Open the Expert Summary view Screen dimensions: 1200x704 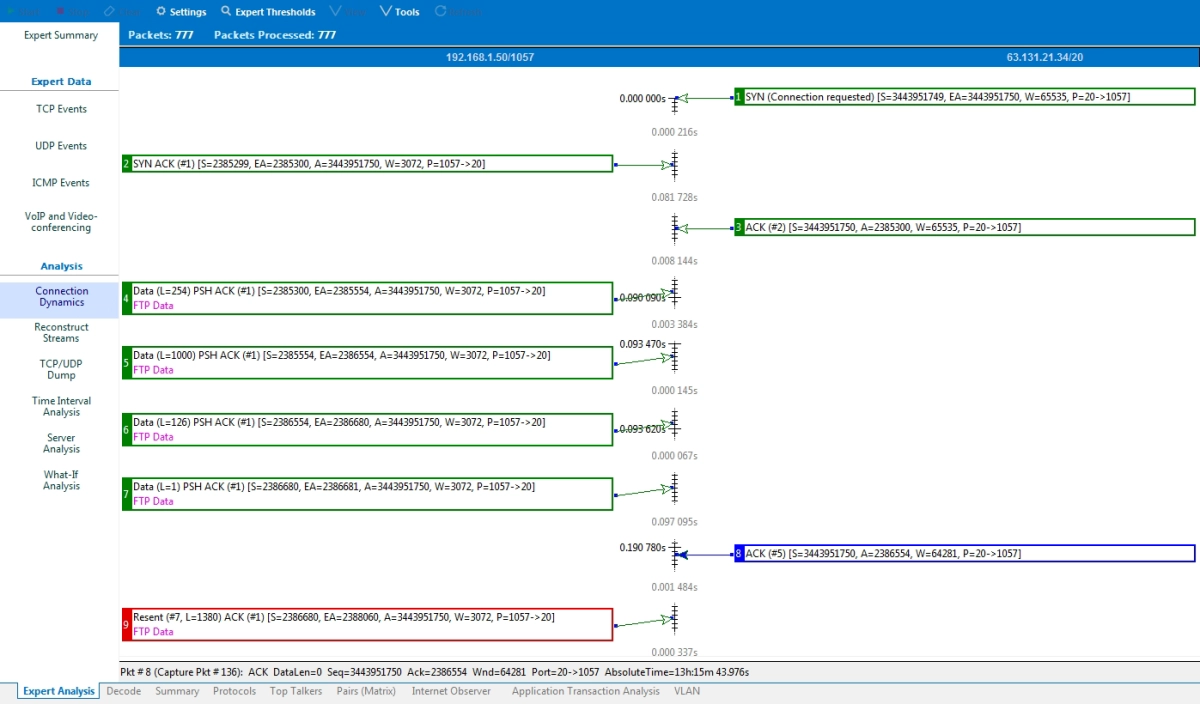pos(61,35)
